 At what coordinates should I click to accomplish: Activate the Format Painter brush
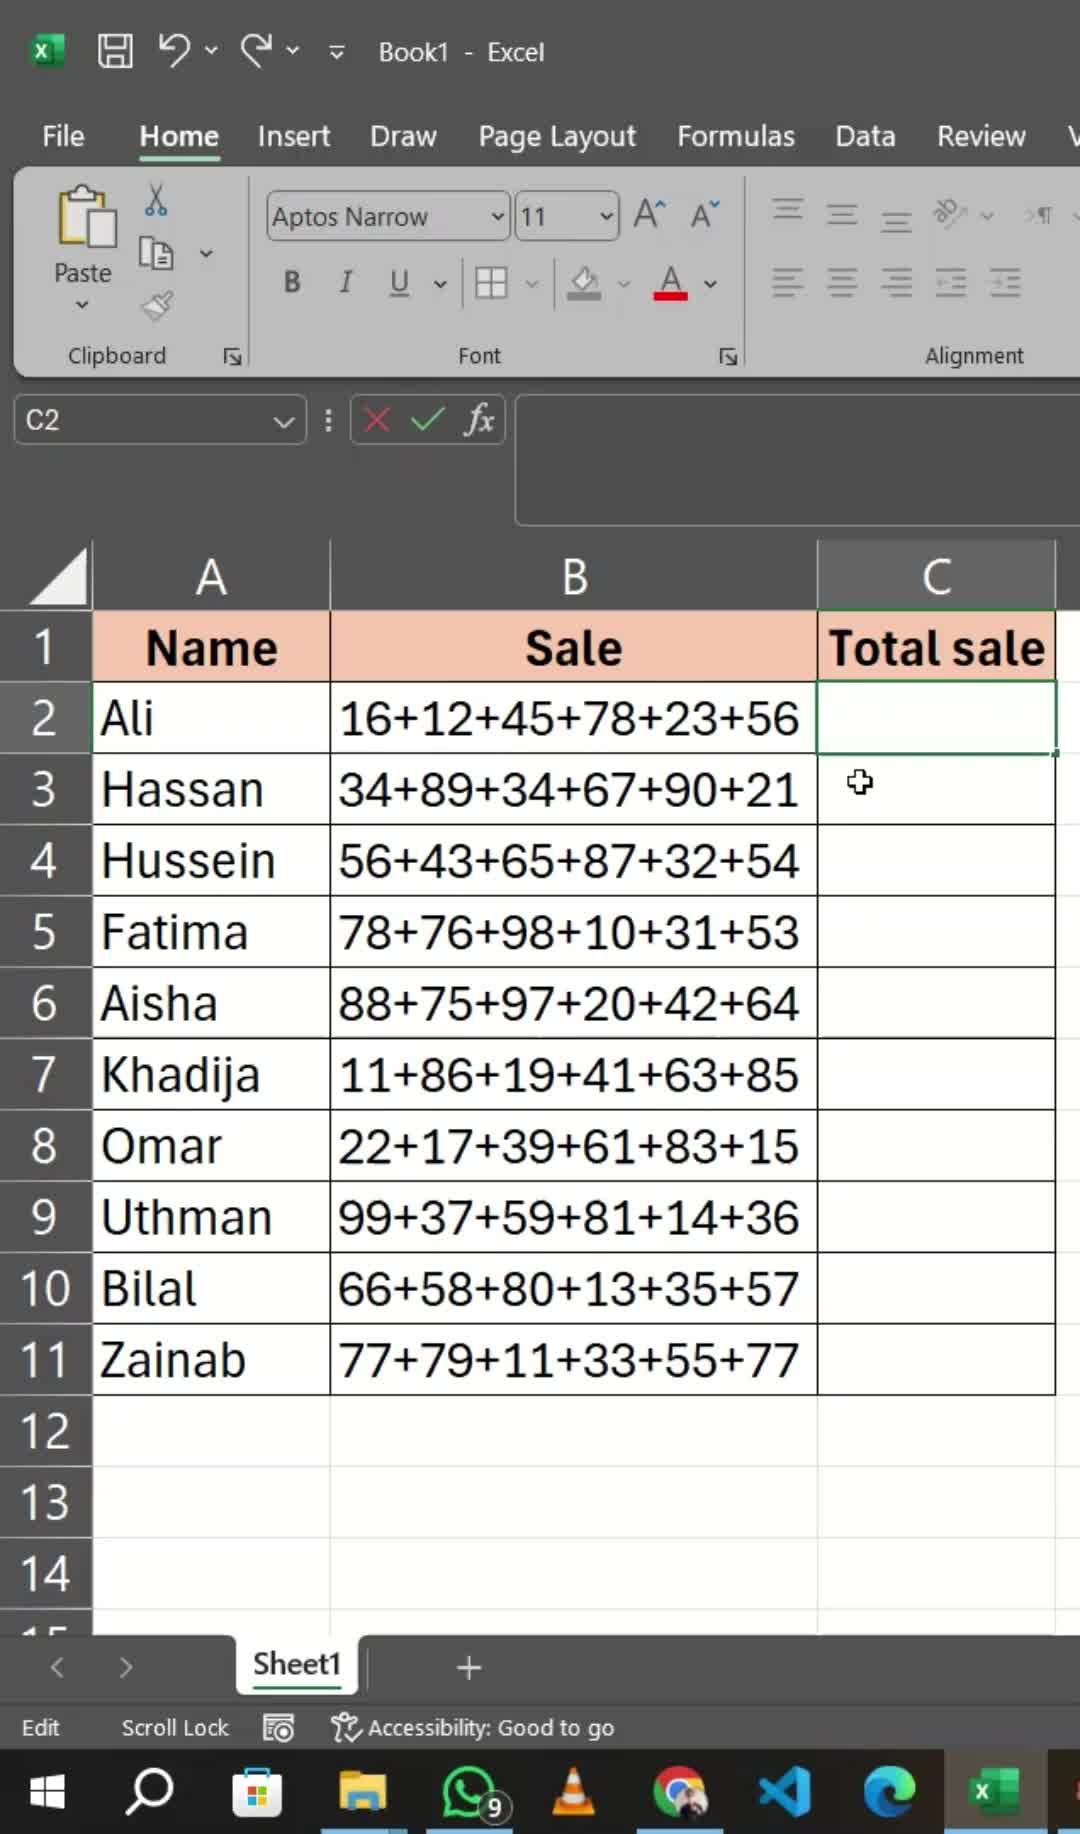pyautogui.click(x=157, y=306)
